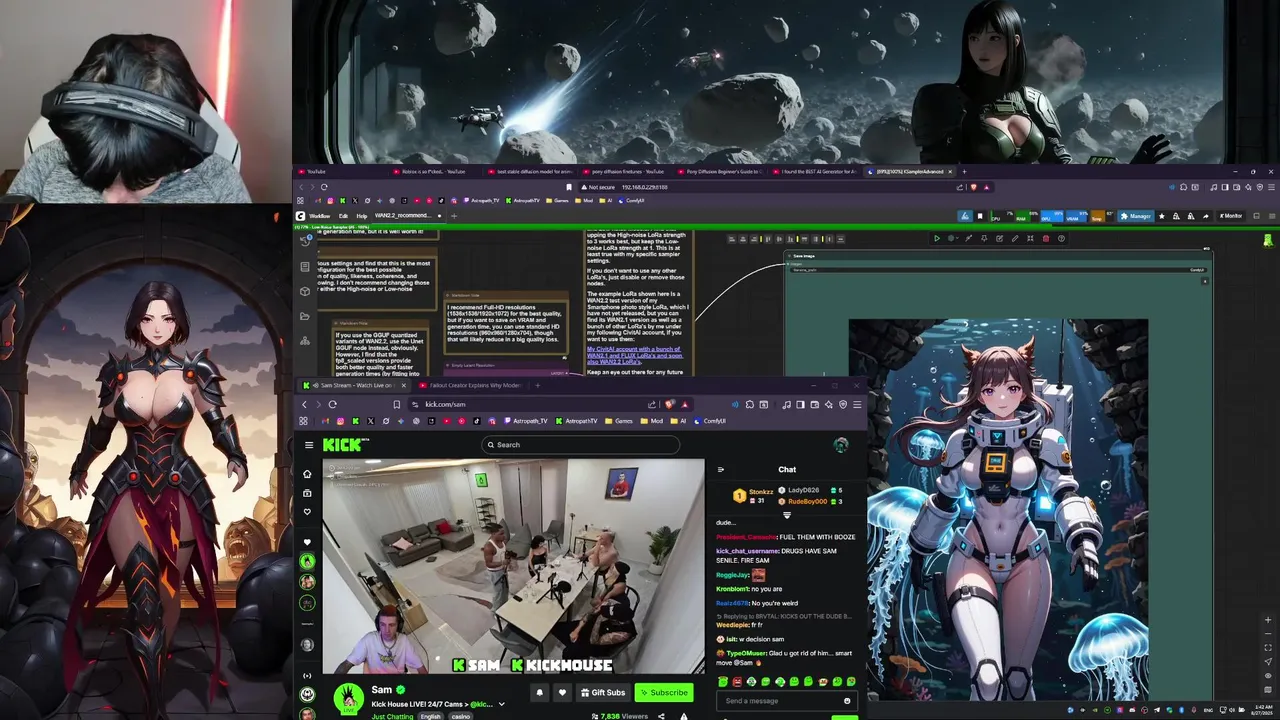Screen dimensions: 1280x720
Task: Open AI bookmark folder in Kick window
Action: 679,421
